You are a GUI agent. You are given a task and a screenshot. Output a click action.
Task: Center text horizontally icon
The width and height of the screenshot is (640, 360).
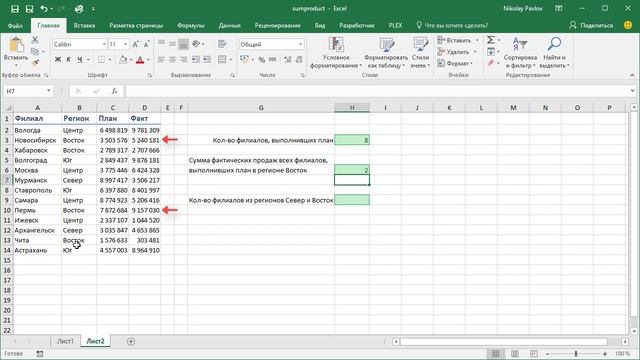click(x=173, y=60)
